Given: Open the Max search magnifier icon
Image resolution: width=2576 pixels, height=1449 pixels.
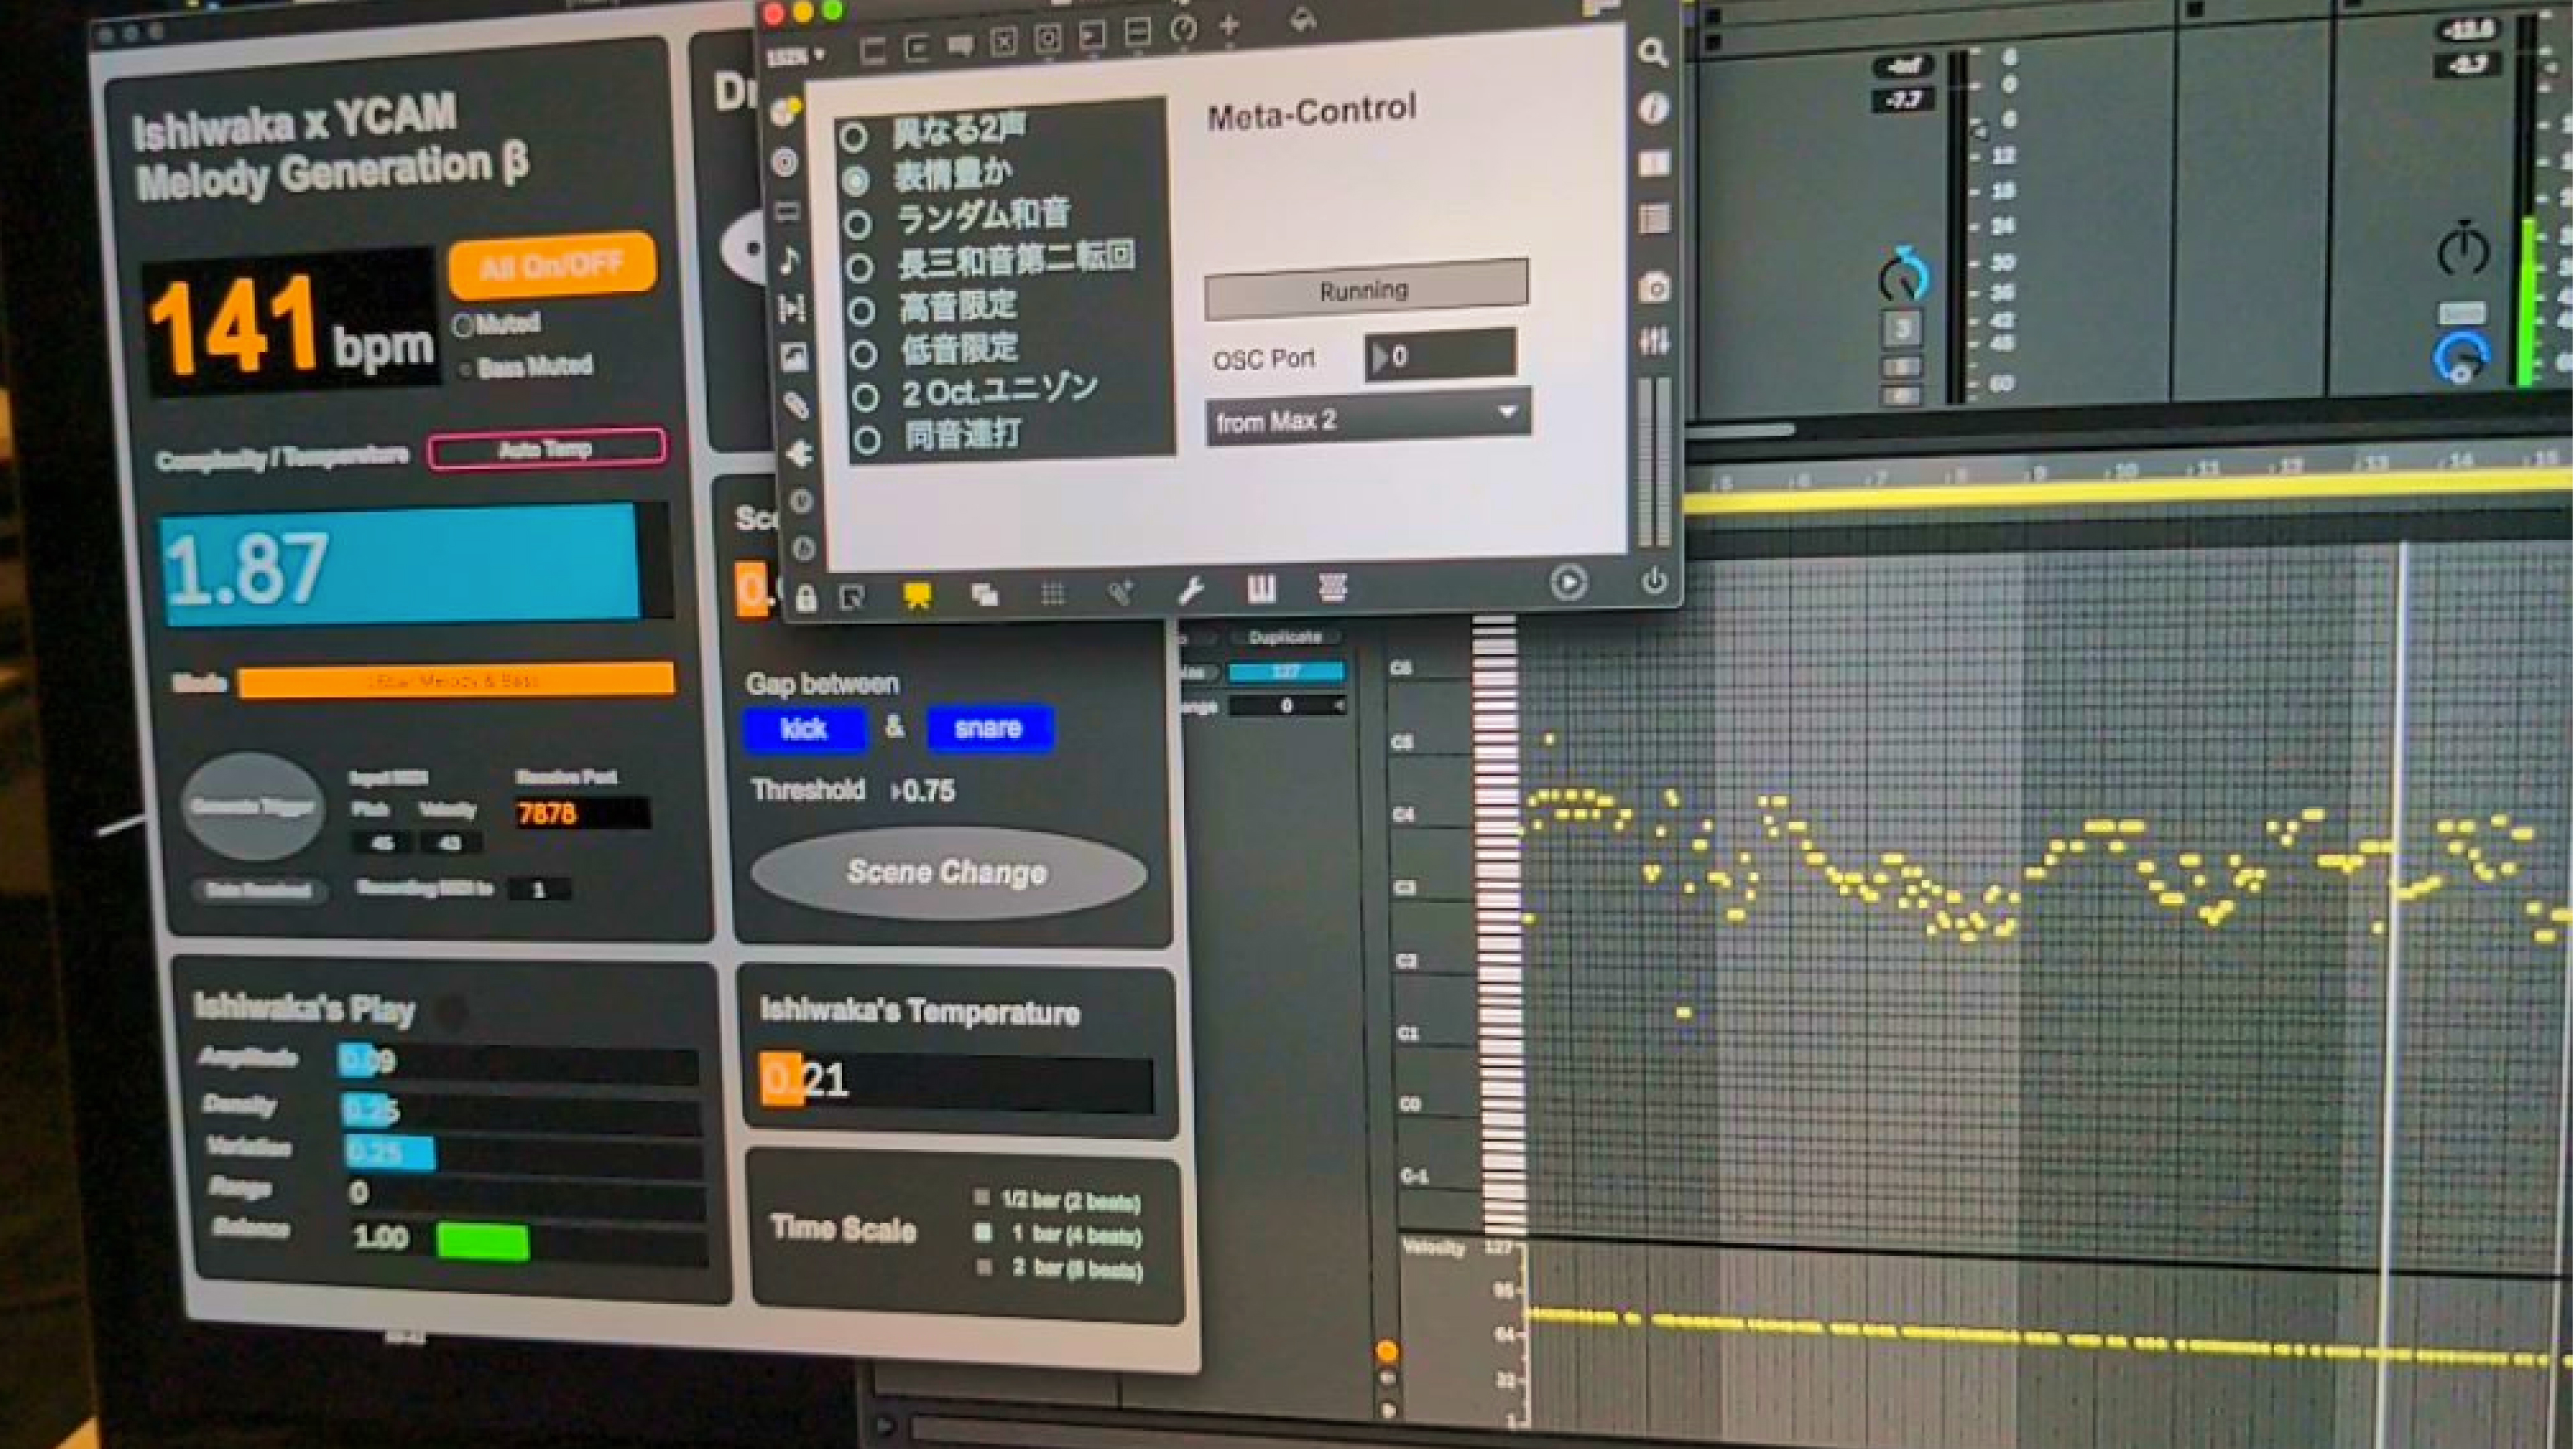Looking at the screenshot, I should tap(1652, 52).
